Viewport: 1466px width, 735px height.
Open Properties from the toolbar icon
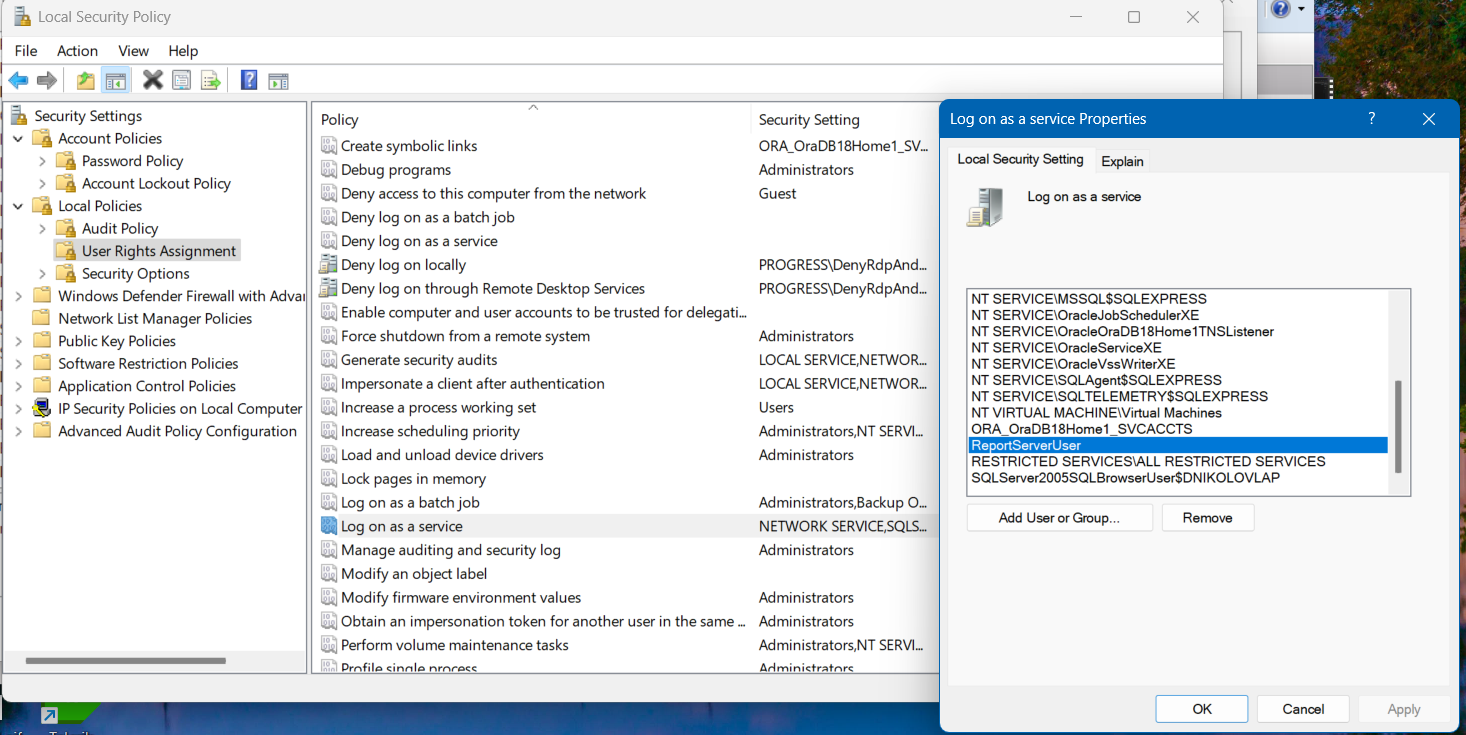(x=181, y=81)
